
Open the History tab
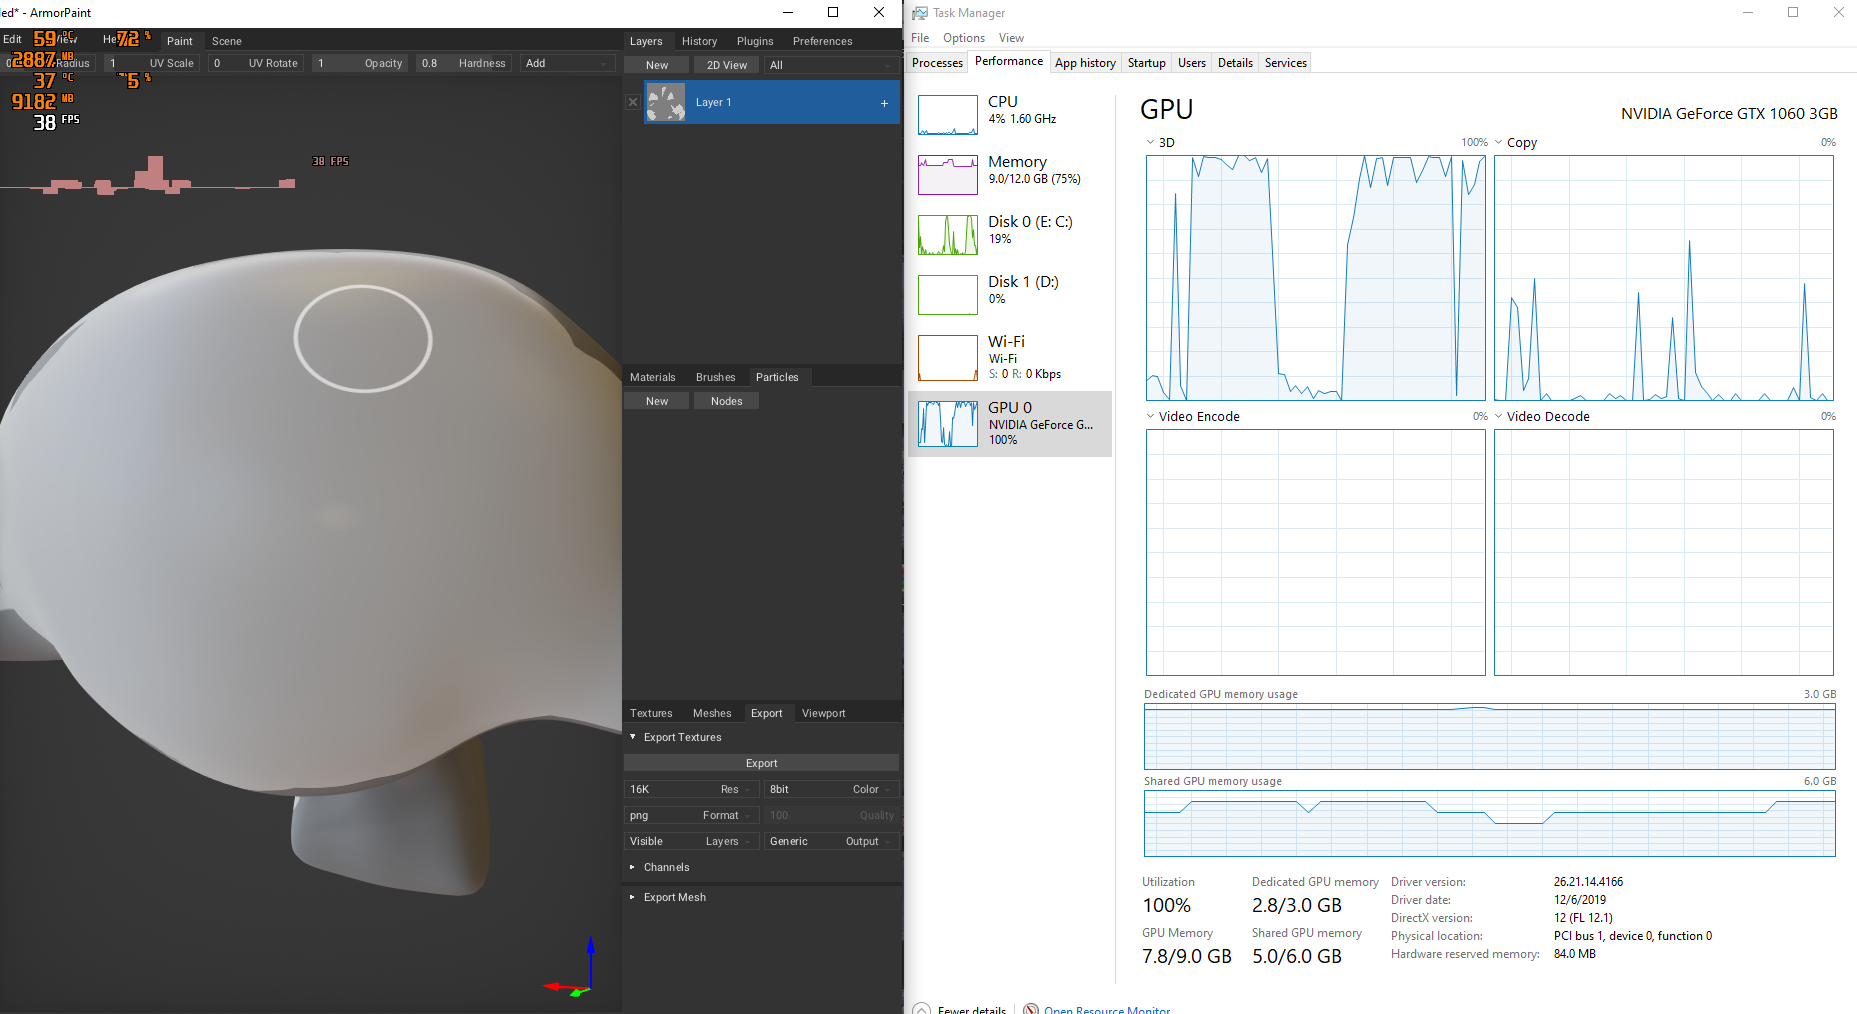click(x=699, y=41)
